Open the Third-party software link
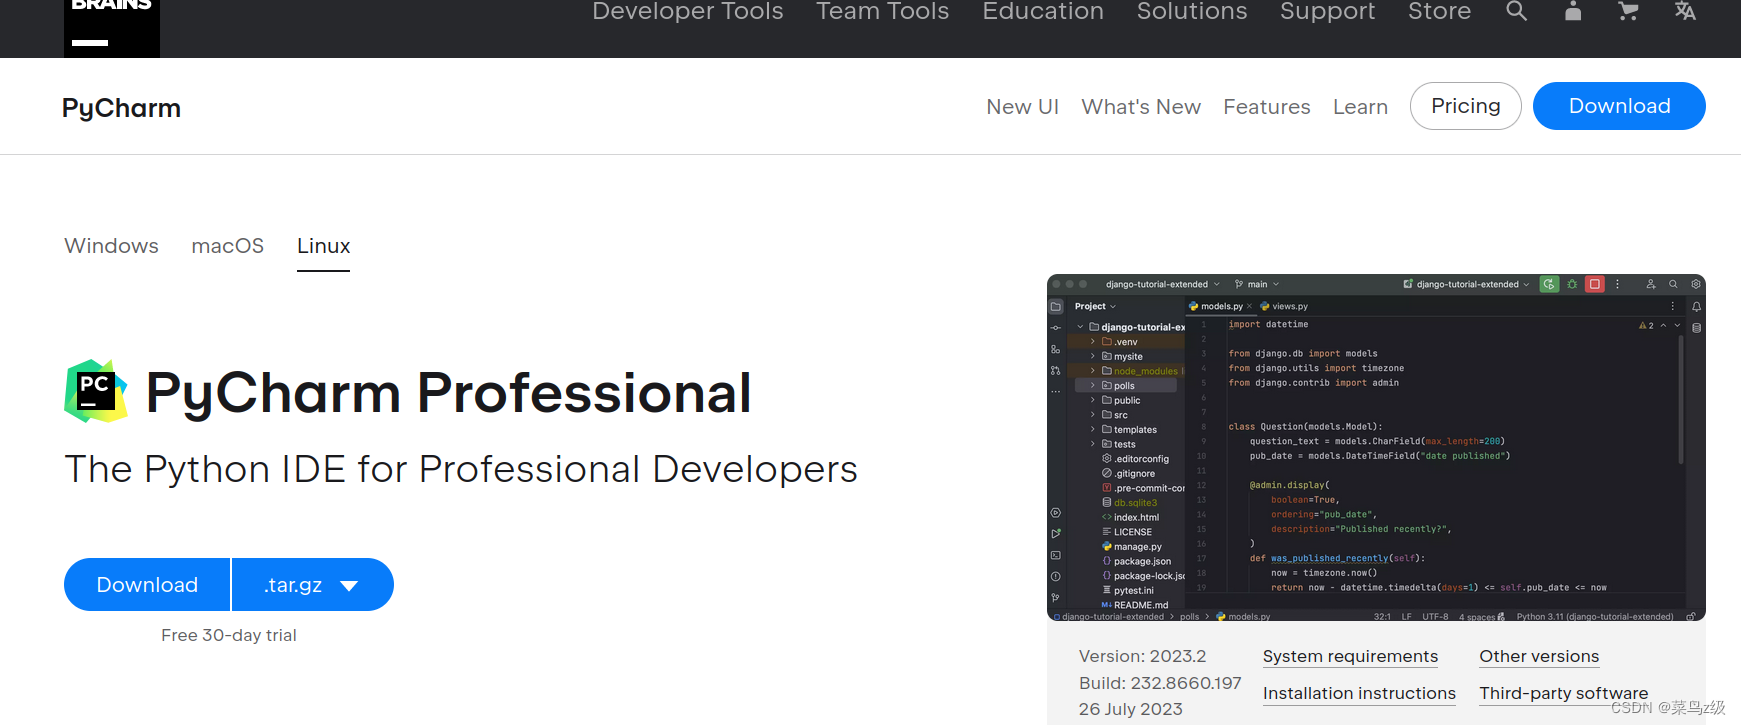Image resolution: width=1741 pixels, height=725 pixels. tap(1564, 693)
